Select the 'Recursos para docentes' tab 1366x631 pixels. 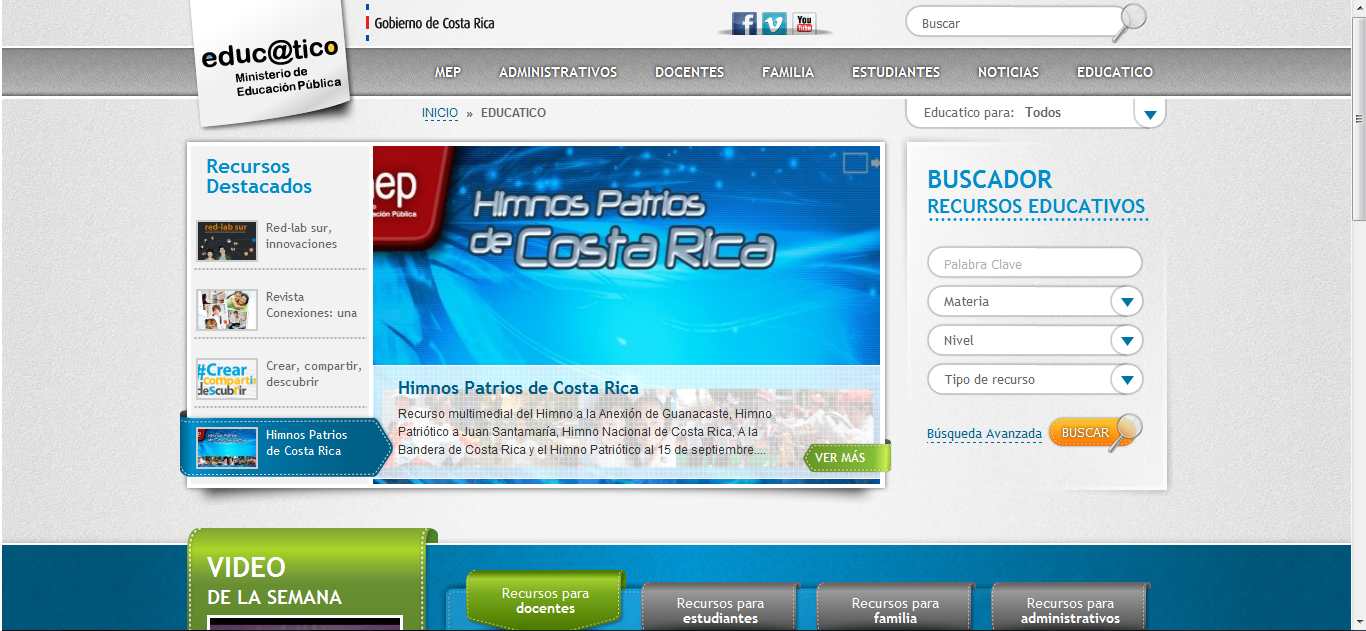click(545, 600)
